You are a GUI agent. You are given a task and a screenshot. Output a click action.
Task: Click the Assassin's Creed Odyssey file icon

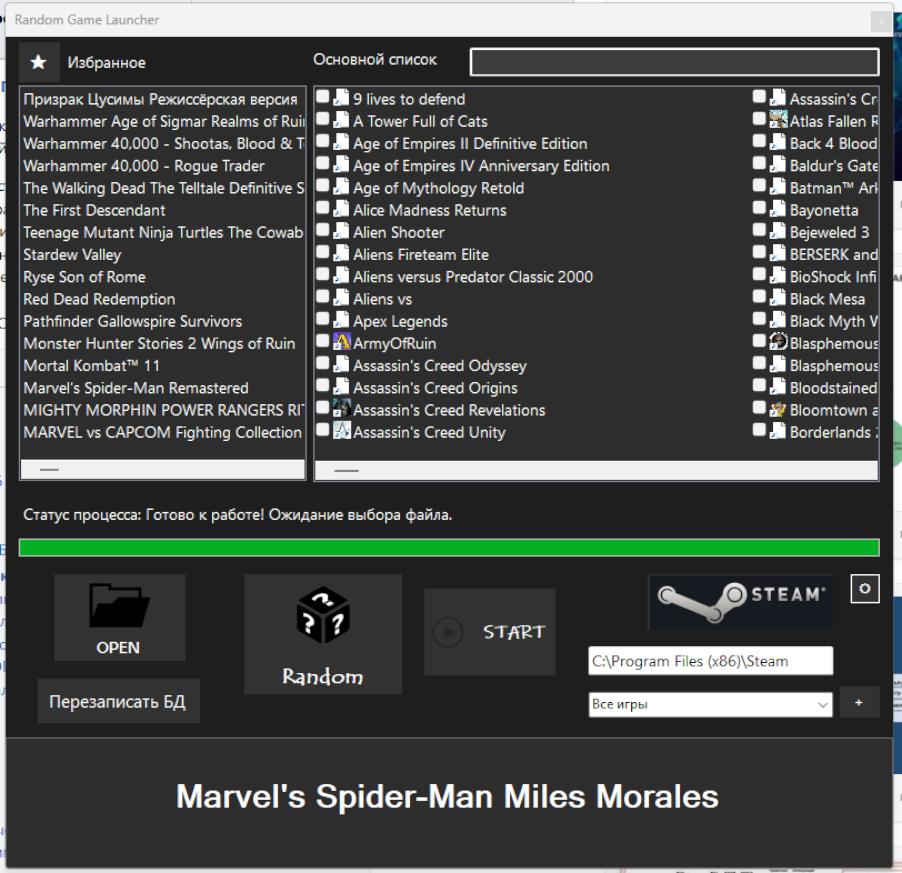342,364
